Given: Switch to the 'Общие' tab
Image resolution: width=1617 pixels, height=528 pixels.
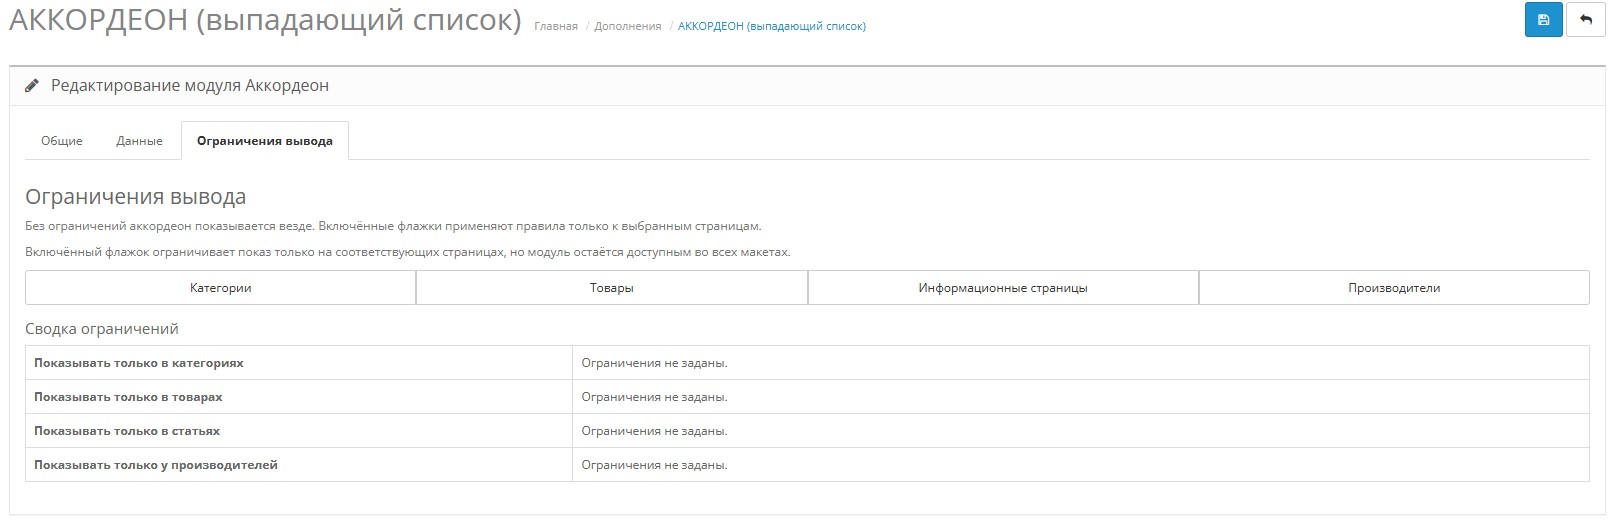Looking at the screenshot, I should 61,141.
